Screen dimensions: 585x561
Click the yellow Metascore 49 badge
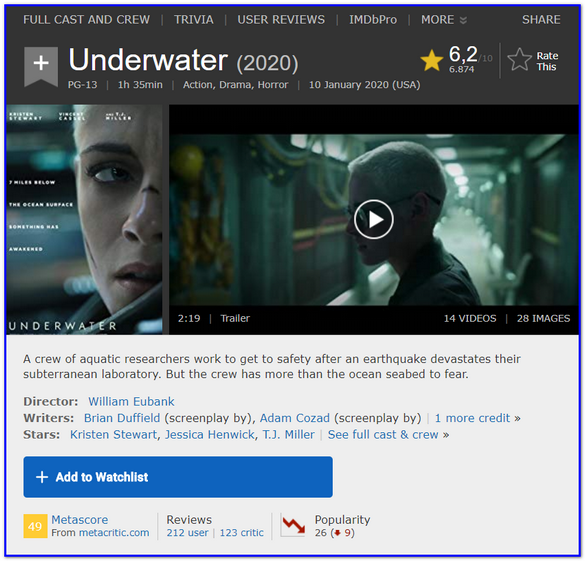pyautogui.click(x=35, y=526)
